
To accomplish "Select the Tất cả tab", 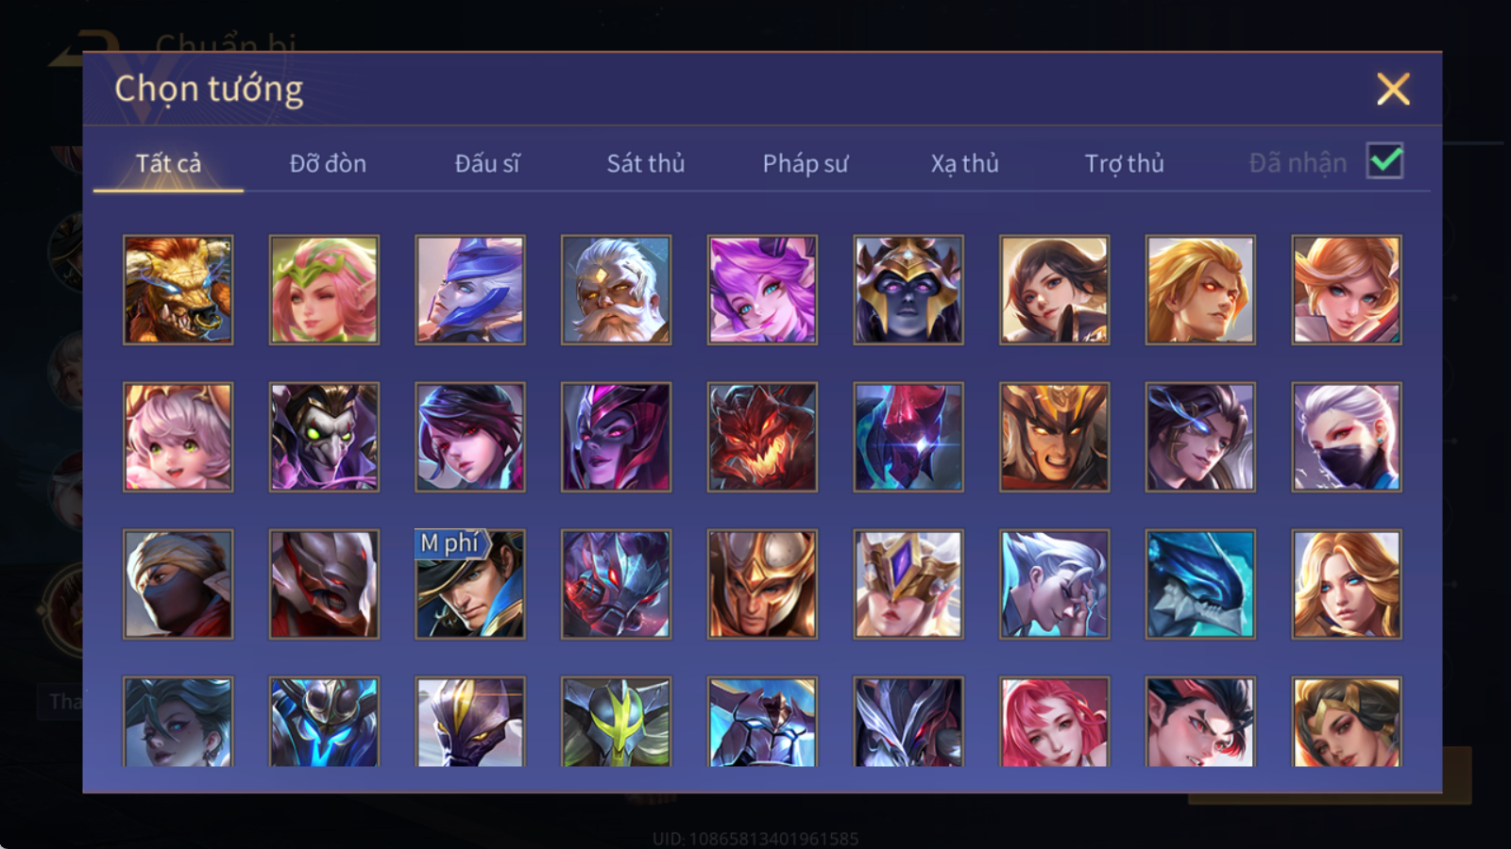I will pos(168,163).
